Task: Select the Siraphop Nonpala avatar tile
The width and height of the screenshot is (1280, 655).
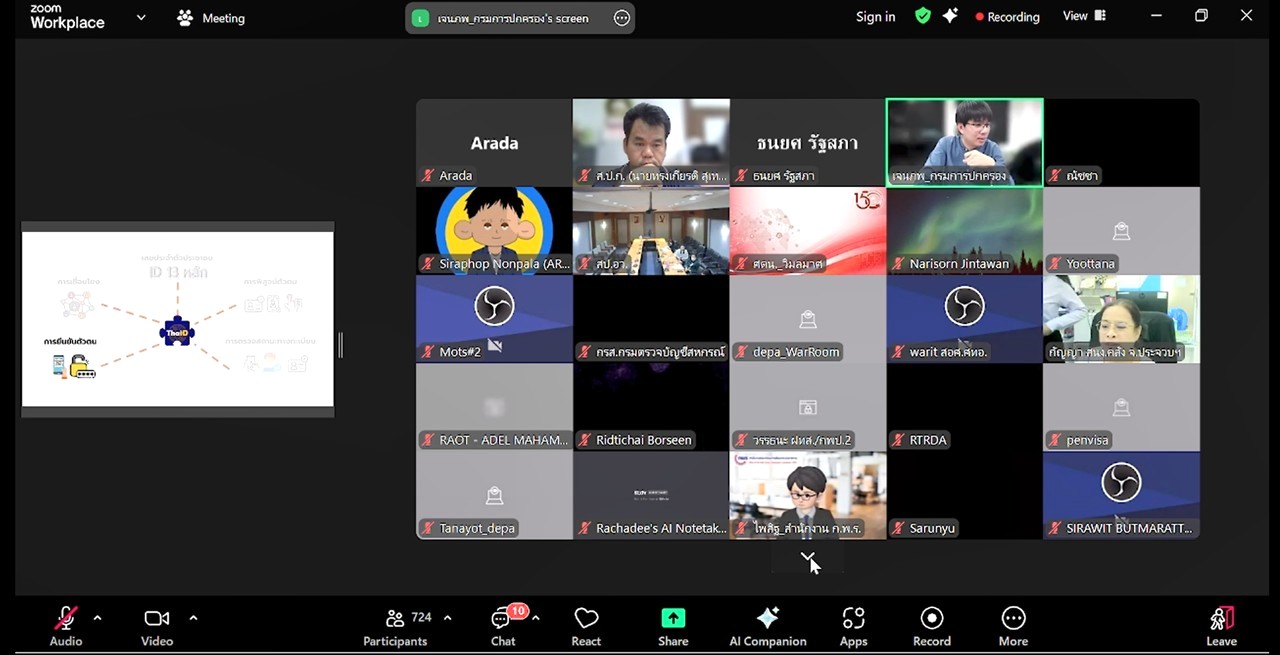Action: pos(494,230)
